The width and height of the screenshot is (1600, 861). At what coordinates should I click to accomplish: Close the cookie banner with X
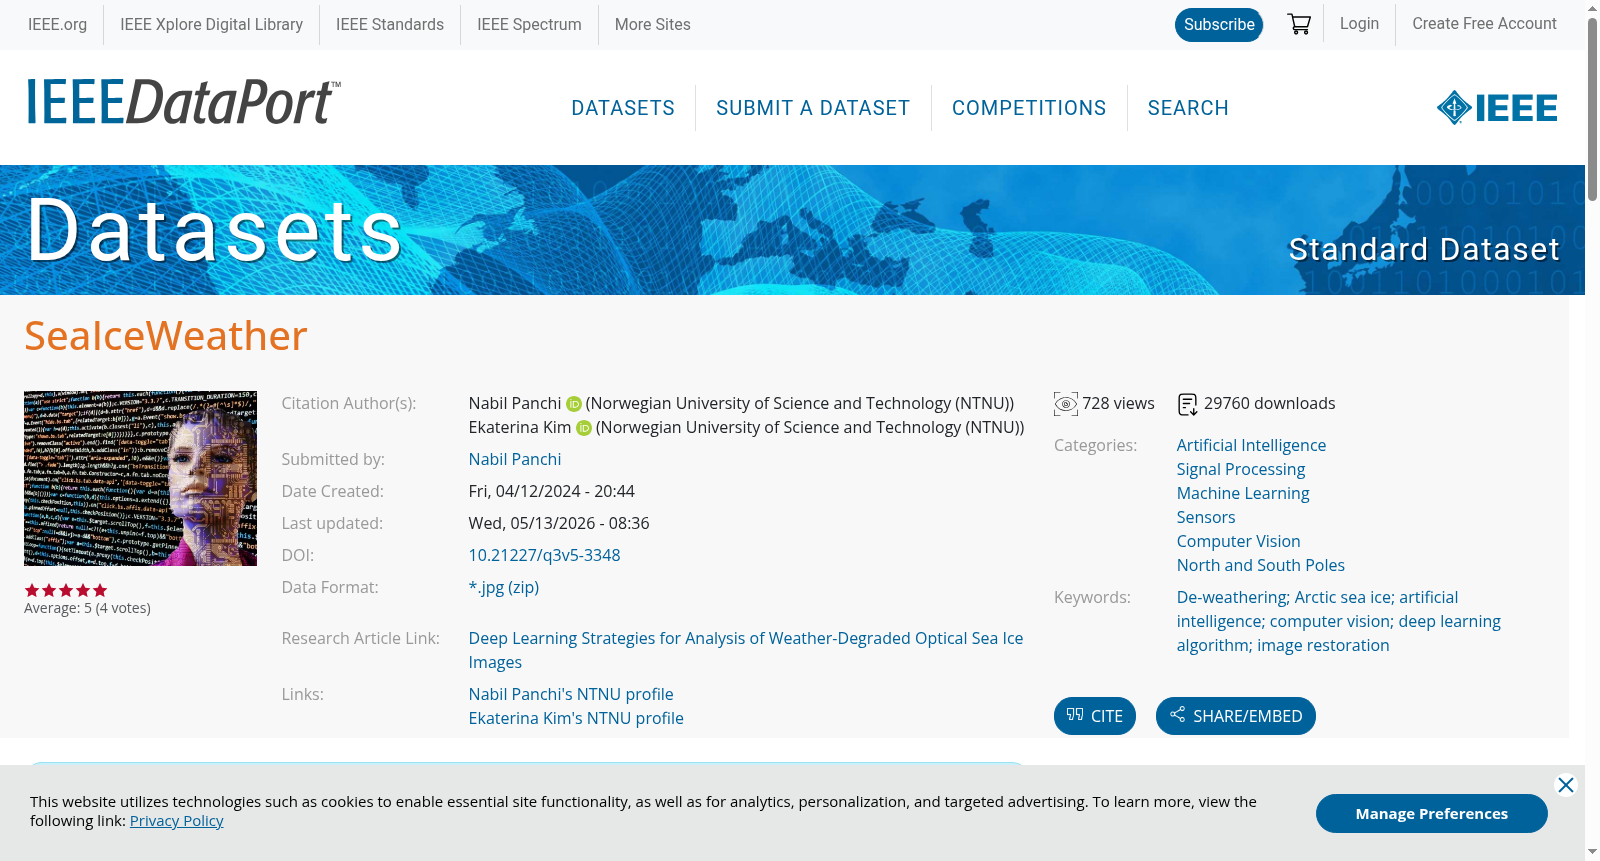coord(1566,785)
